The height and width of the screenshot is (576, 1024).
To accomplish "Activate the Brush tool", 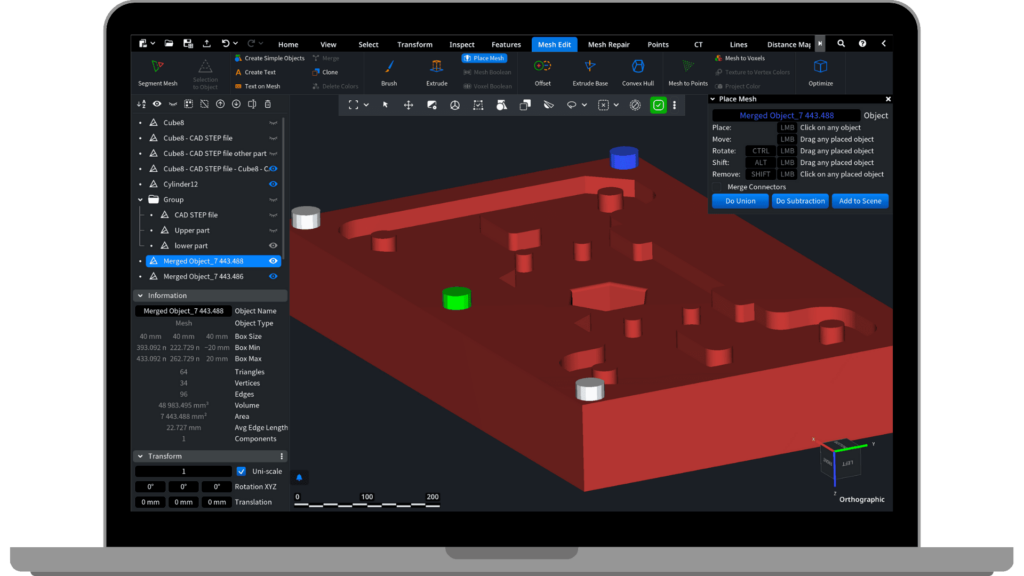I will point(389,71).
